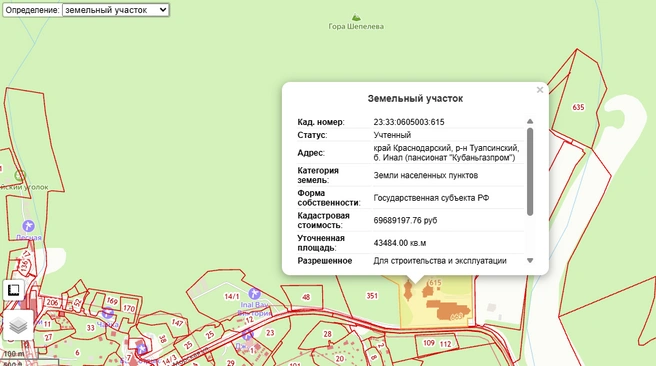Click the popup scrollbar up arrow
Screen dimensions: 656x366
tap(530, 121)
